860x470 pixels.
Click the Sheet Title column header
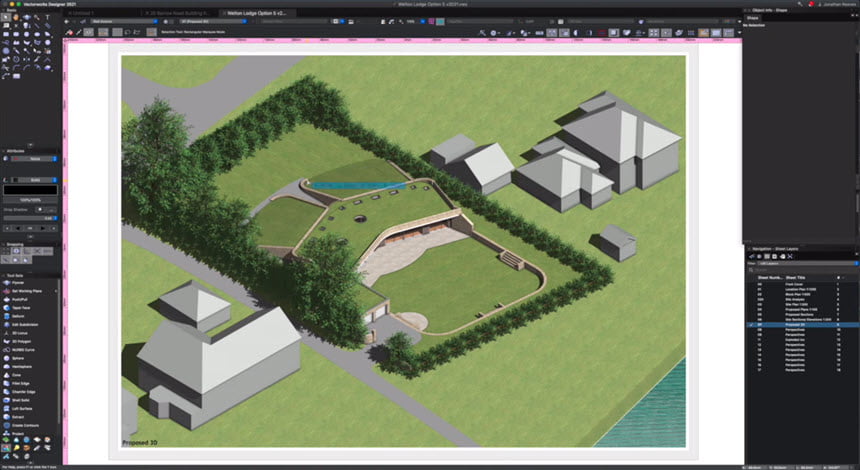(x=795, y=278)
